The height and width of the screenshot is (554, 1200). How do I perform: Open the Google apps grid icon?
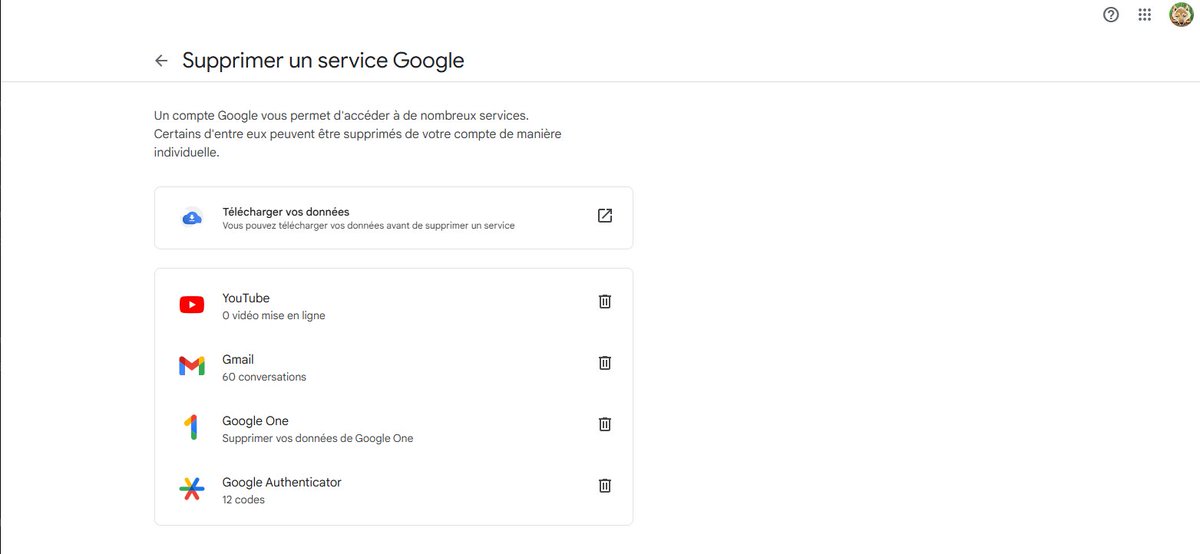tap(1145, 15)
